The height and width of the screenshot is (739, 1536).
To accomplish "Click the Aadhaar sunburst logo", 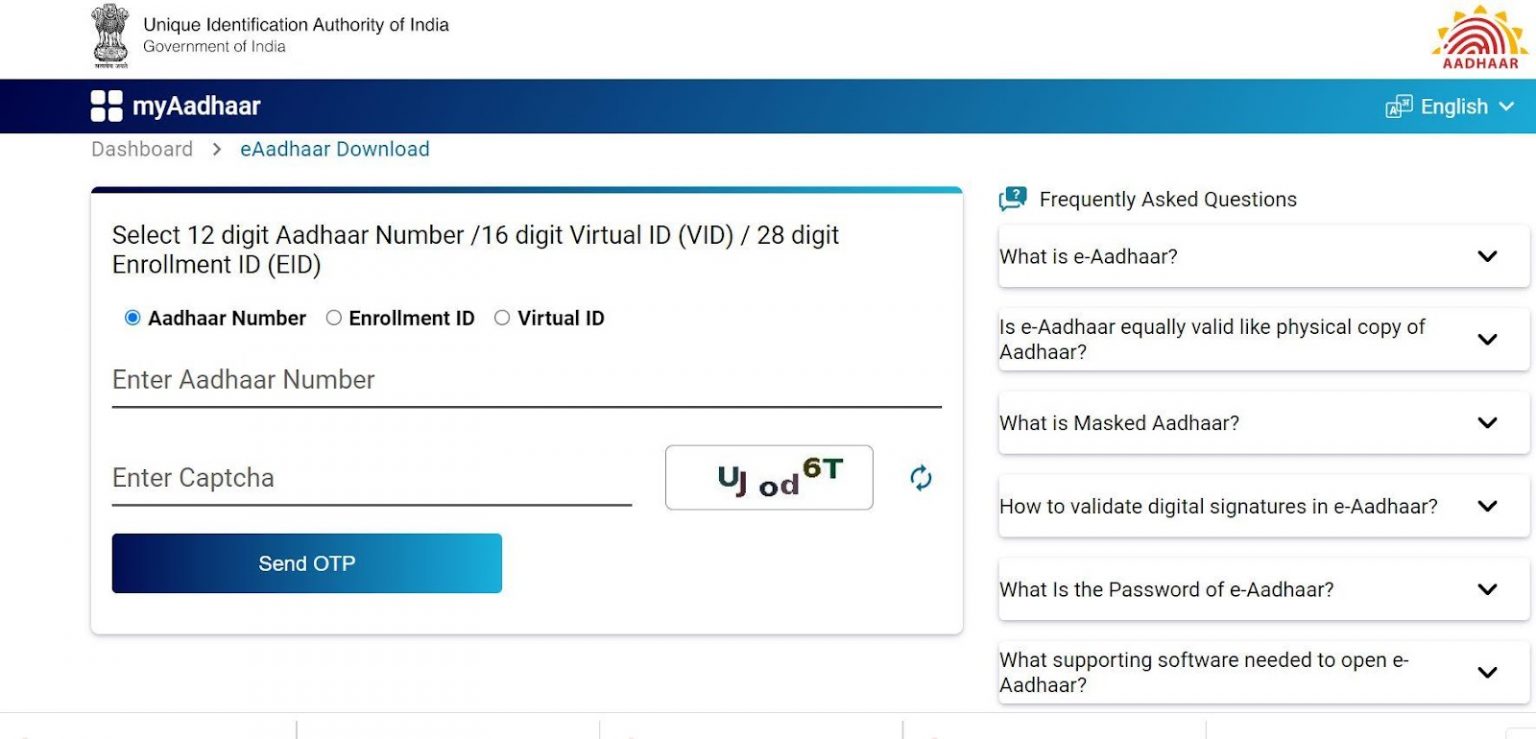I will click(1480, 38).
